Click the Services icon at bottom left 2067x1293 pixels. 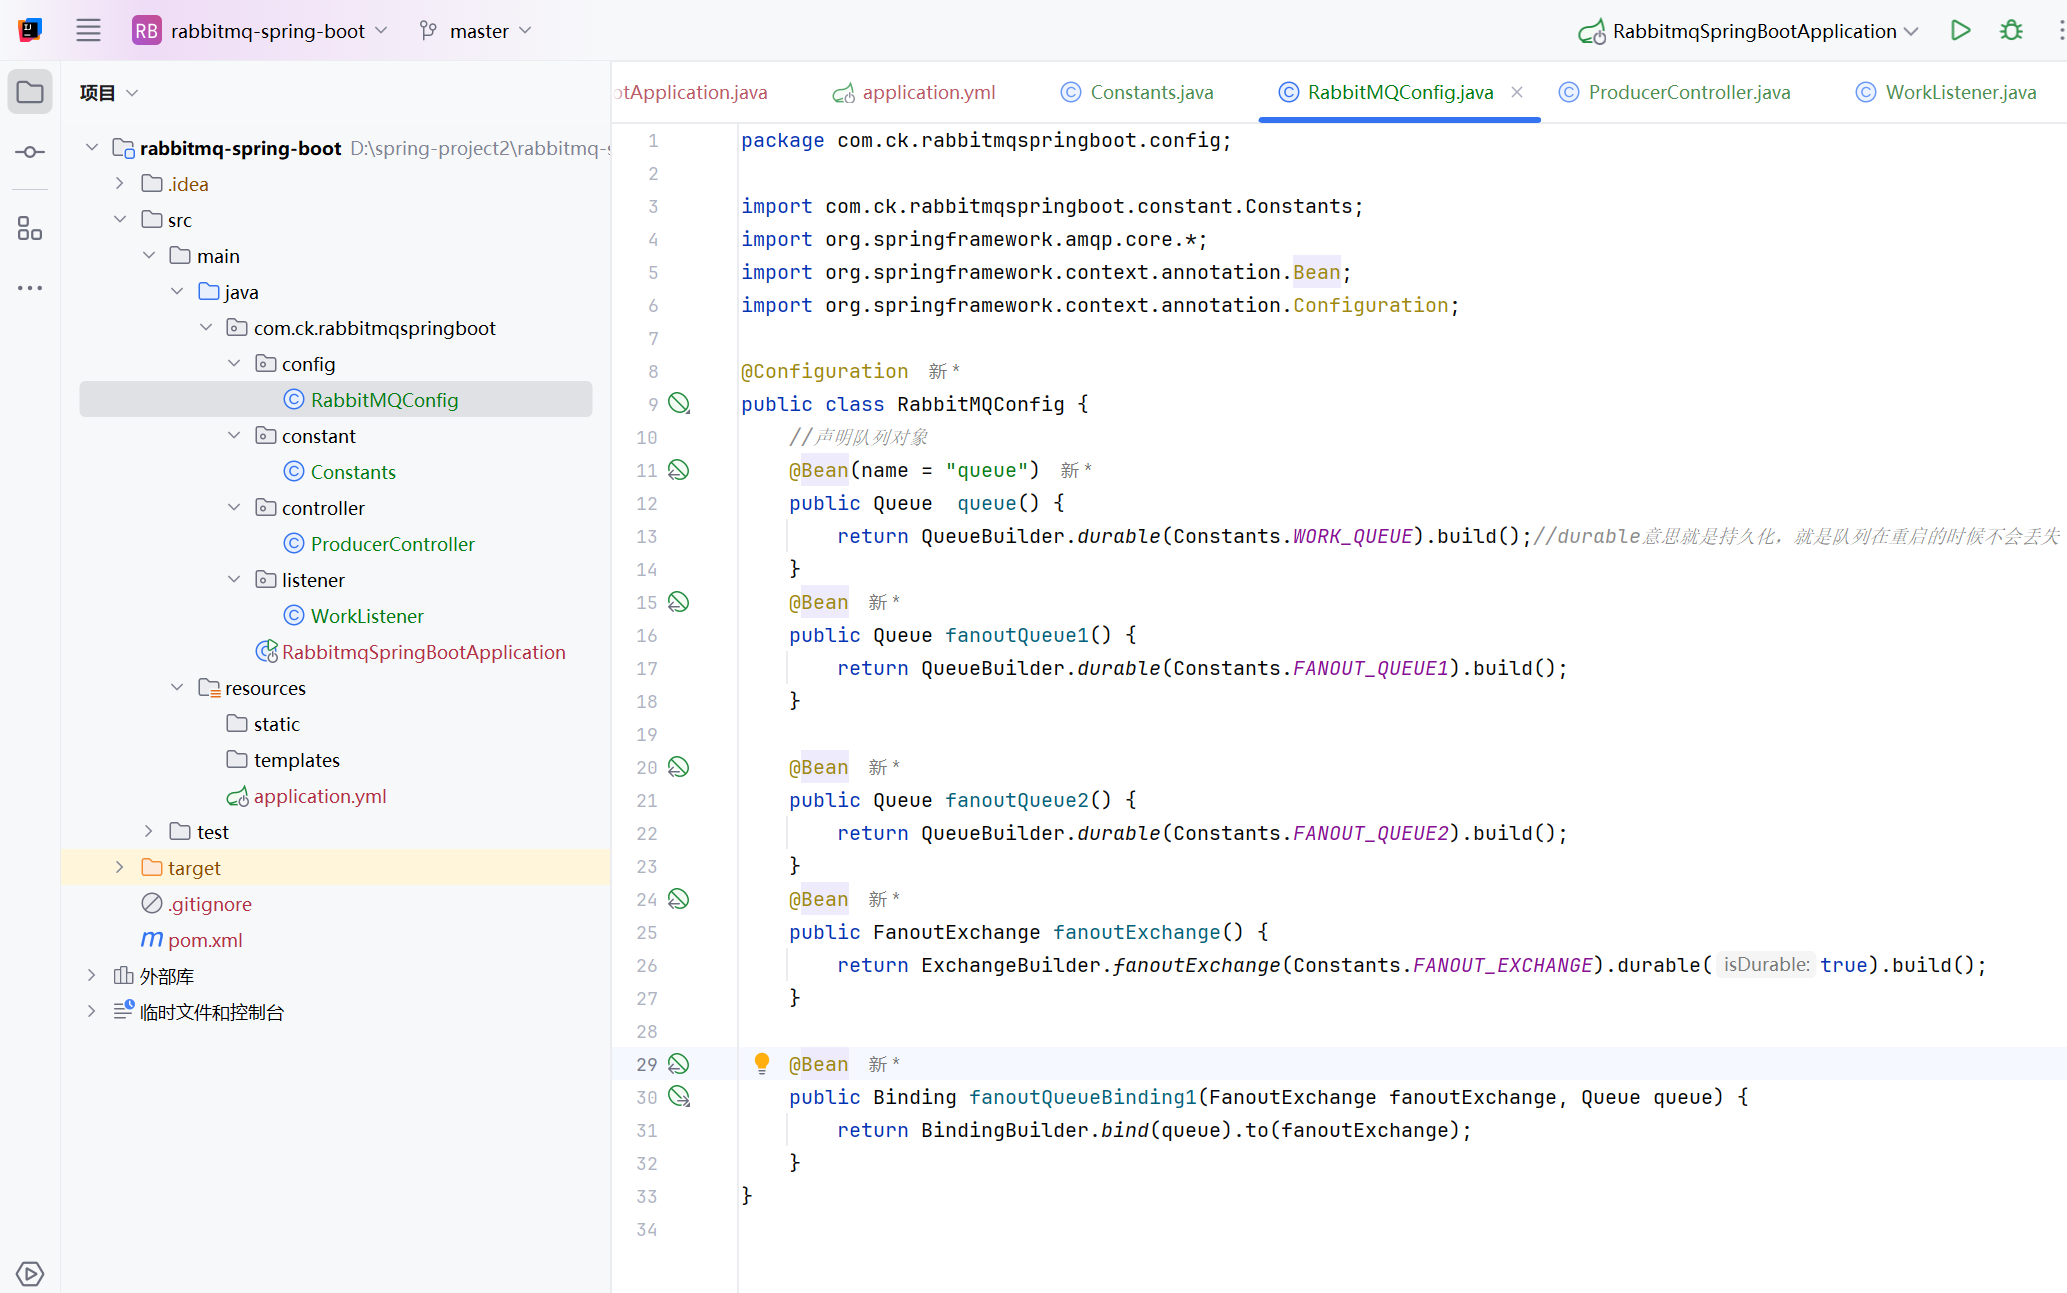[30, 1273]
